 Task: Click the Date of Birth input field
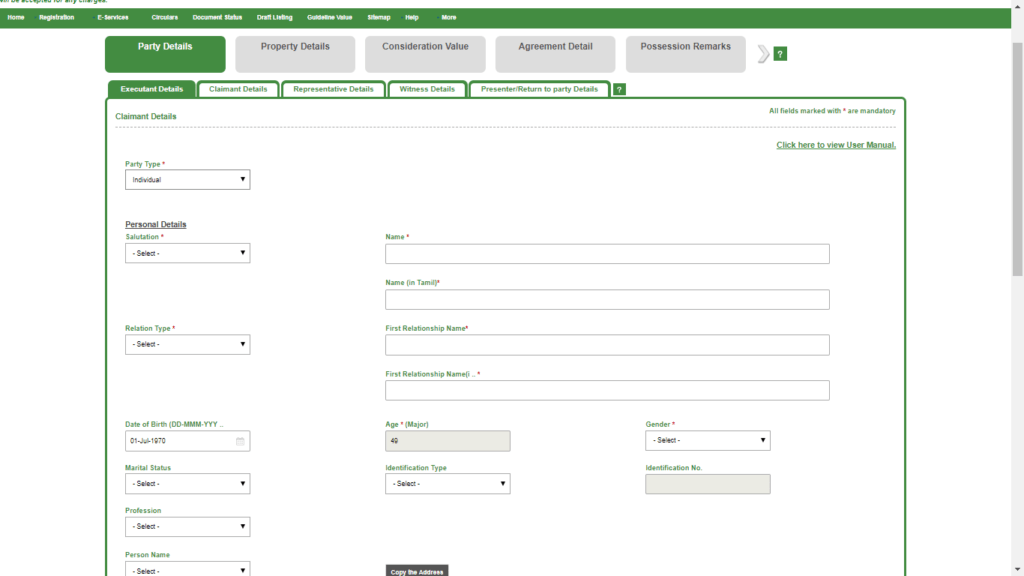(187, 441)
